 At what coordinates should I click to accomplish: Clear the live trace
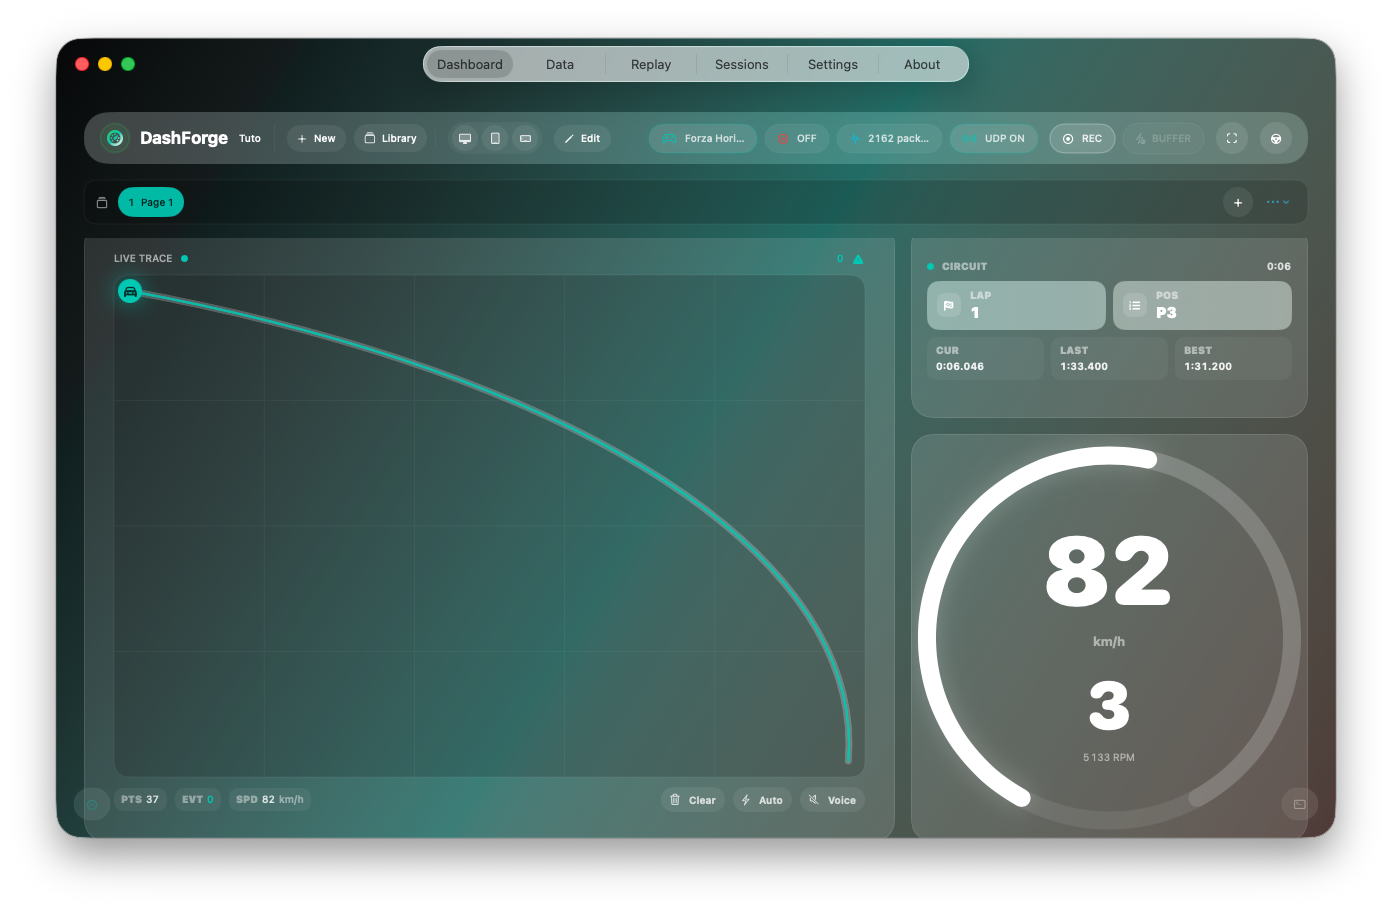[693, 800]
